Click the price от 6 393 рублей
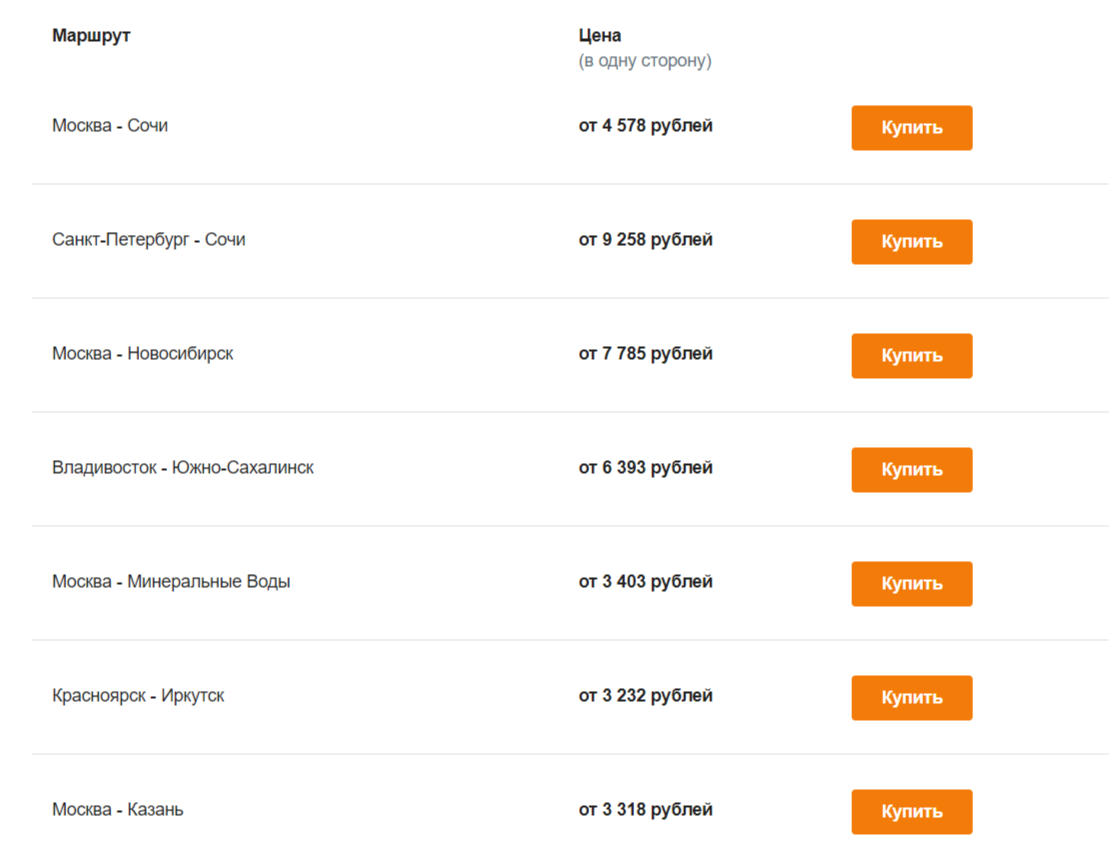Viewport: 1120px width, 858px height. click(645, 468)
